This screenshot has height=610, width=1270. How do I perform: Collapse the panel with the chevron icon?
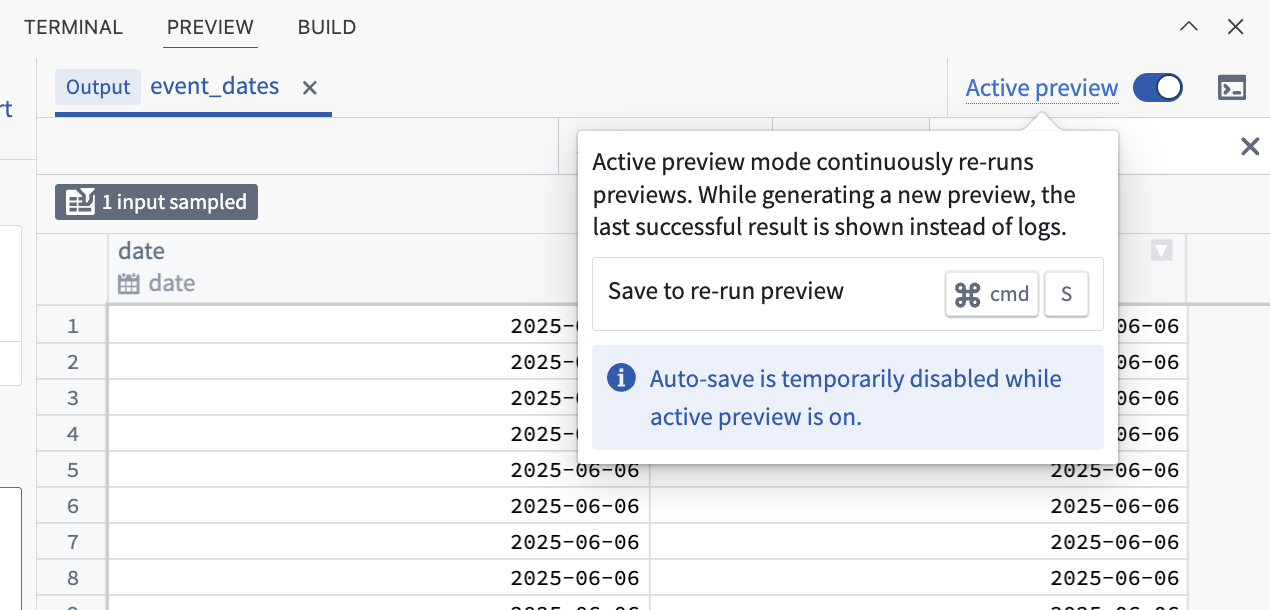point(1188,27)
